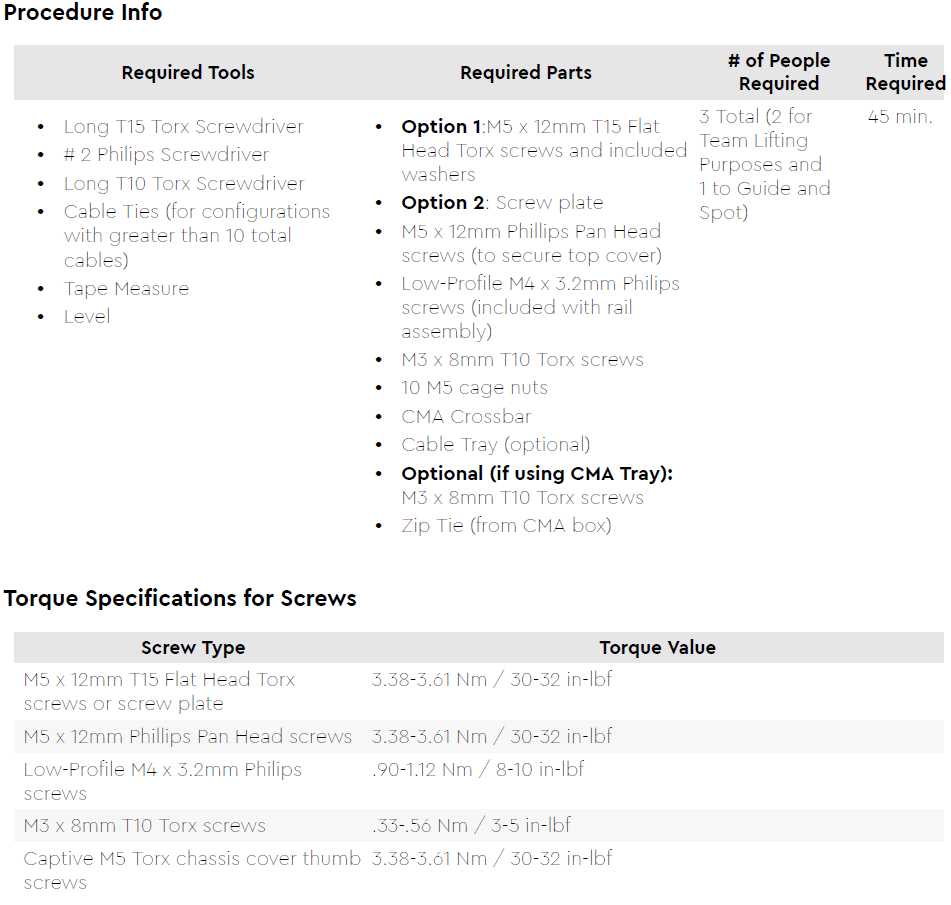Click the Time Required column header

(x=906, y=72)
